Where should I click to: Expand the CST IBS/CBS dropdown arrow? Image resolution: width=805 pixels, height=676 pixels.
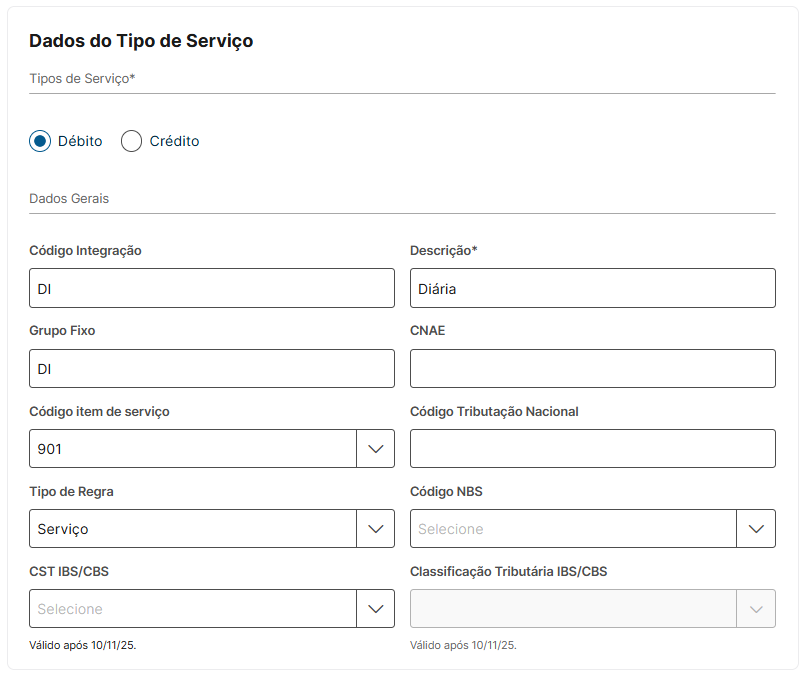click(375, 609)
